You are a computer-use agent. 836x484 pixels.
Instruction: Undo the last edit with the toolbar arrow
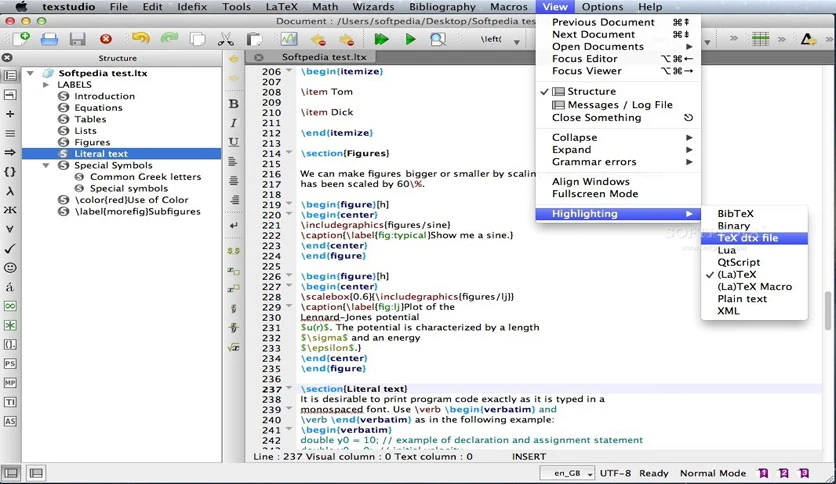click(x=141, y=38)
